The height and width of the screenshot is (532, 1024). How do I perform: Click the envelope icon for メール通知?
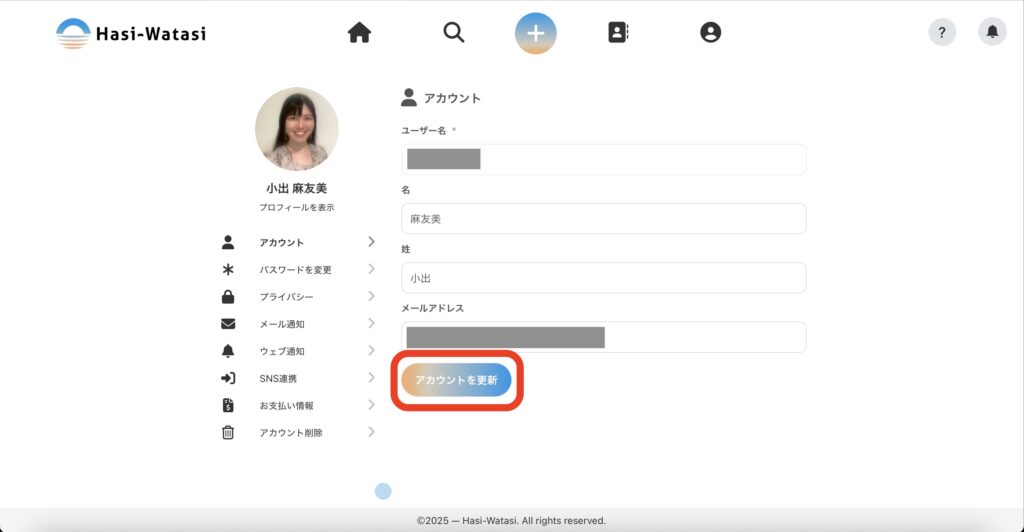click(x=228, y=324)
